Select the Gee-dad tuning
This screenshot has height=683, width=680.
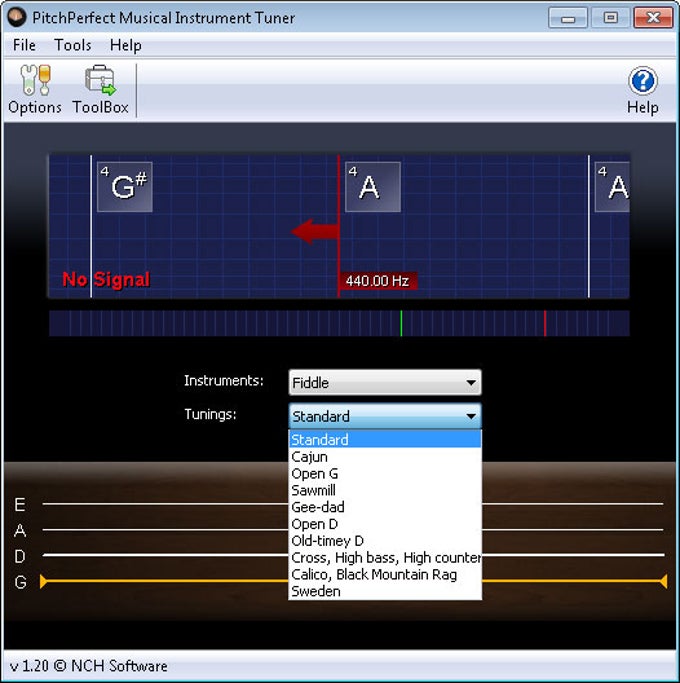(x=385, y=507)
